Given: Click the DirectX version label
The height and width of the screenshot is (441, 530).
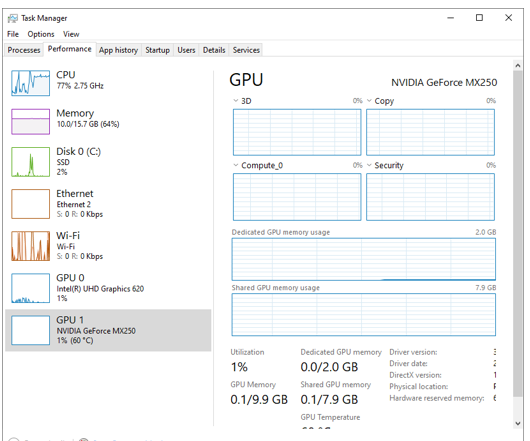Looking at the screenshot, I should pyautogui.click(x=415, y=375).
